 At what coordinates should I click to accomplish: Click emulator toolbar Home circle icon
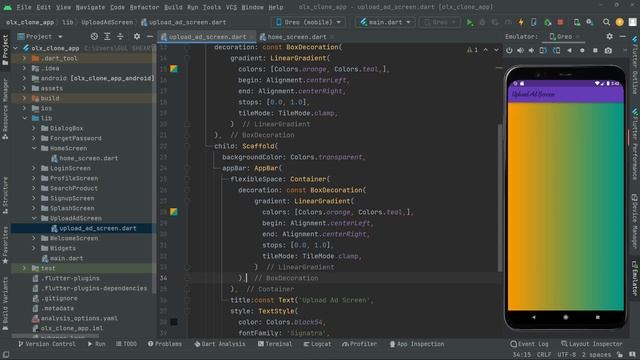(582, 51)
